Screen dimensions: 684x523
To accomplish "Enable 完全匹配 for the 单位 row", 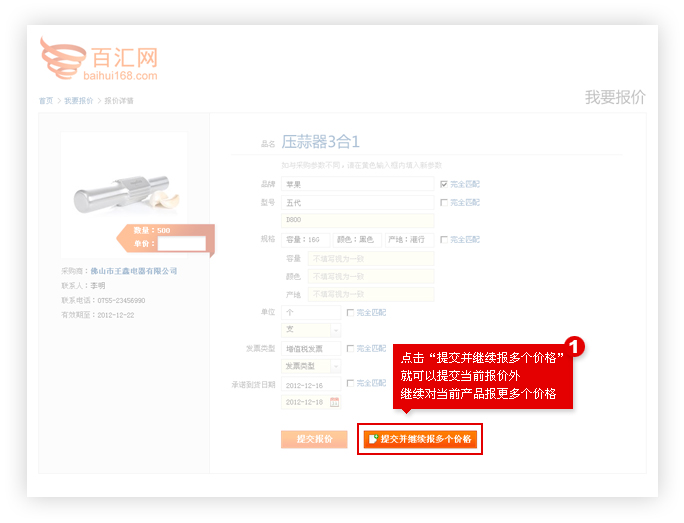I will tap(350, 312).
